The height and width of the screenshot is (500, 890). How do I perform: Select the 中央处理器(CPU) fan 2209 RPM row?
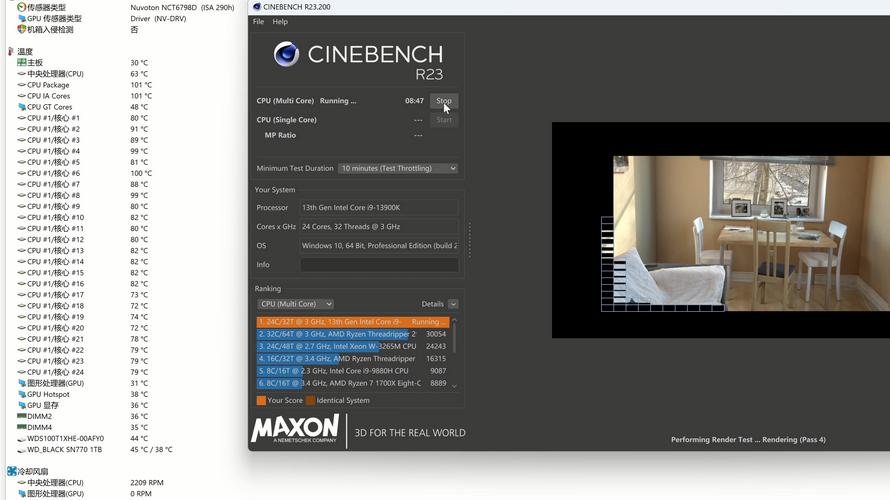click(x=91, y=483)
